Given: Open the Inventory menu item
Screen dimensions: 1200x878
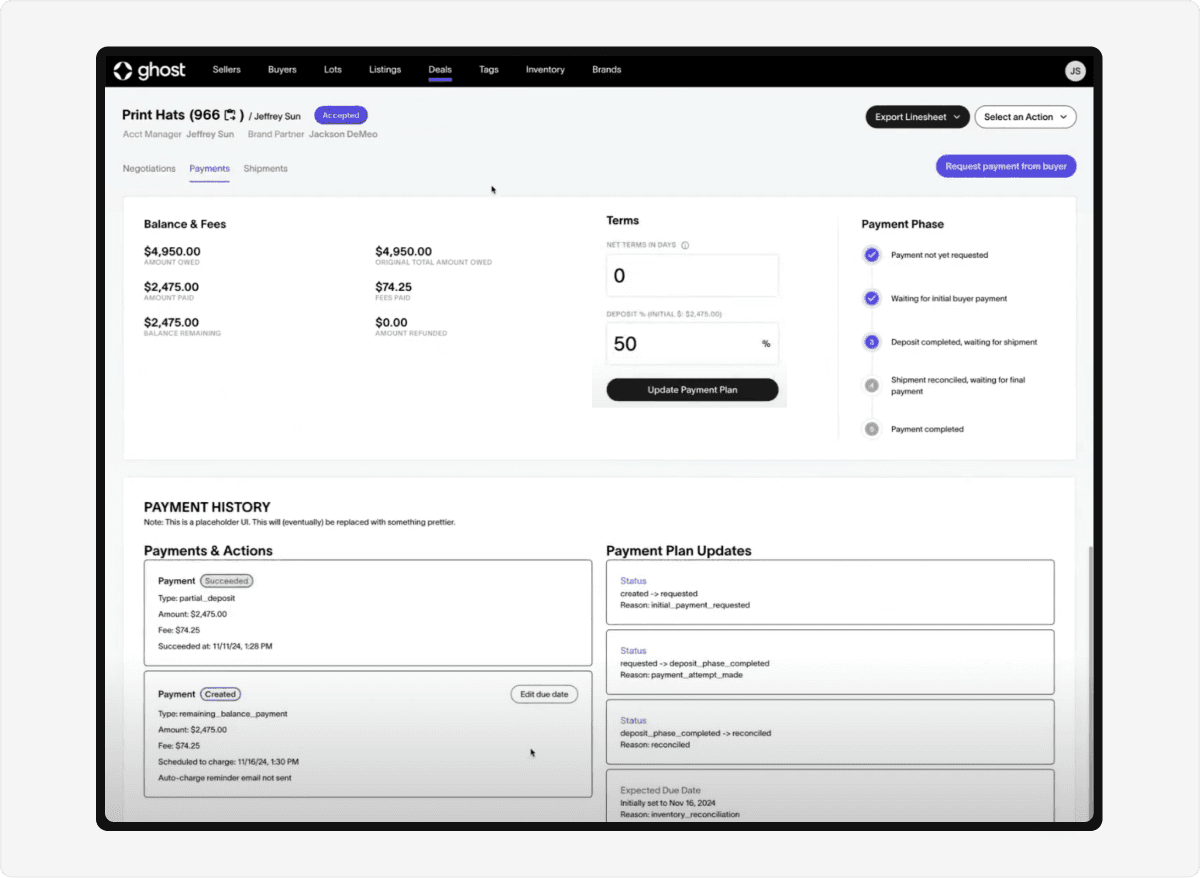Looking at the screenshot, I should pos(545,70).
